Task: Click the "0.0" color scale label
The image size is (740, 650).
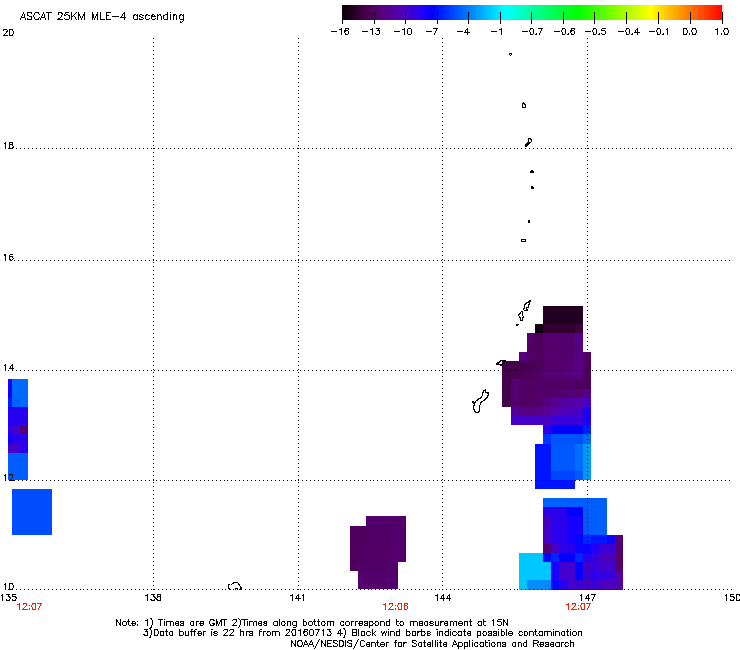Action: 690,32
